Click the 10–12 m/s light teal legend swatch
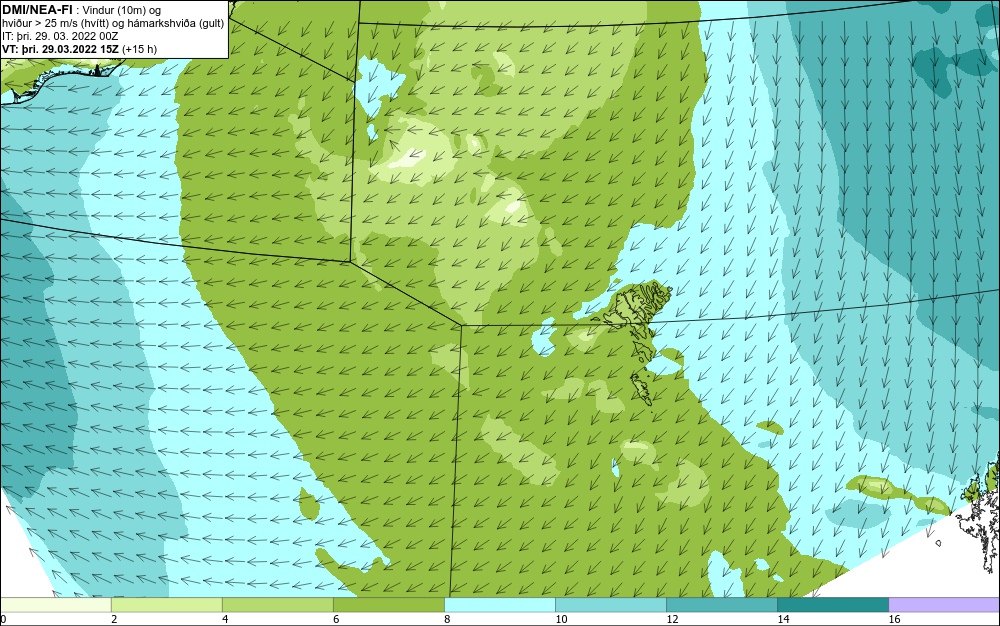This screenshot has width=1000, height=626. [611, 605]
